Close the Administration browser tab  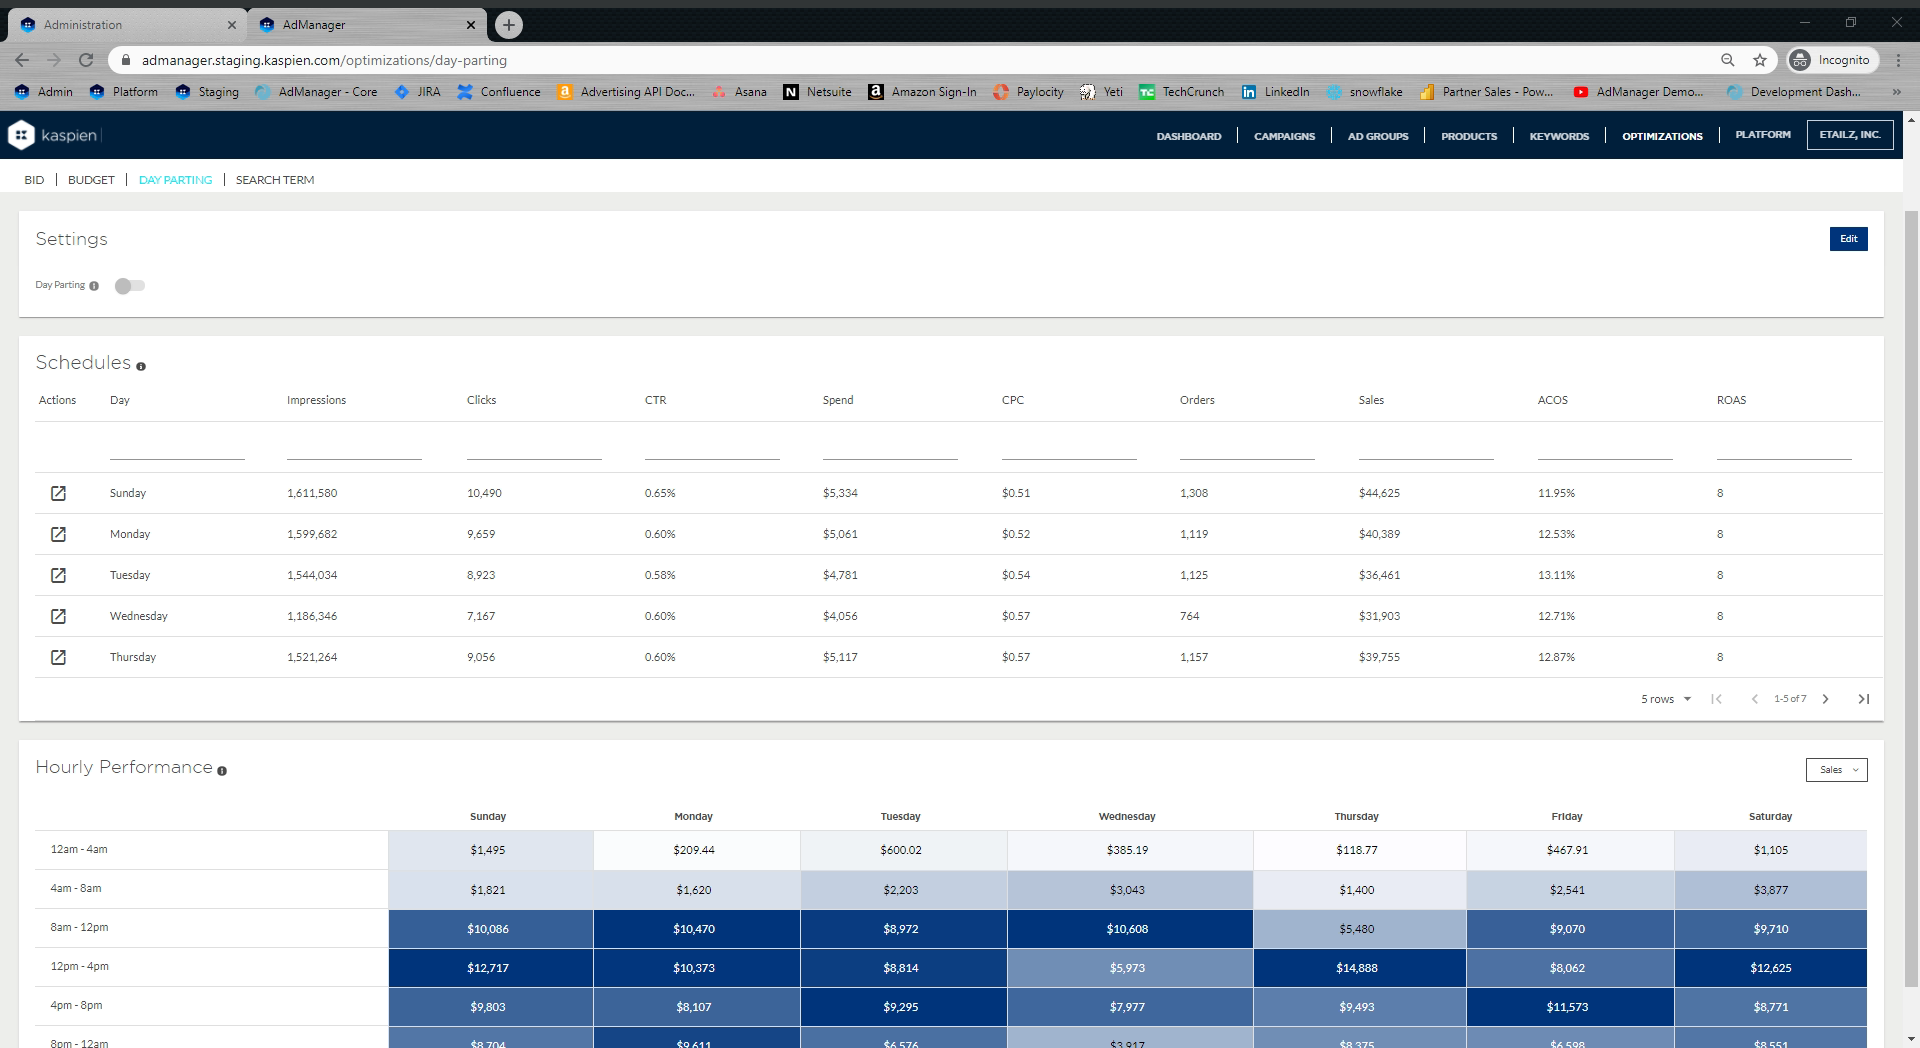[232, 25]
